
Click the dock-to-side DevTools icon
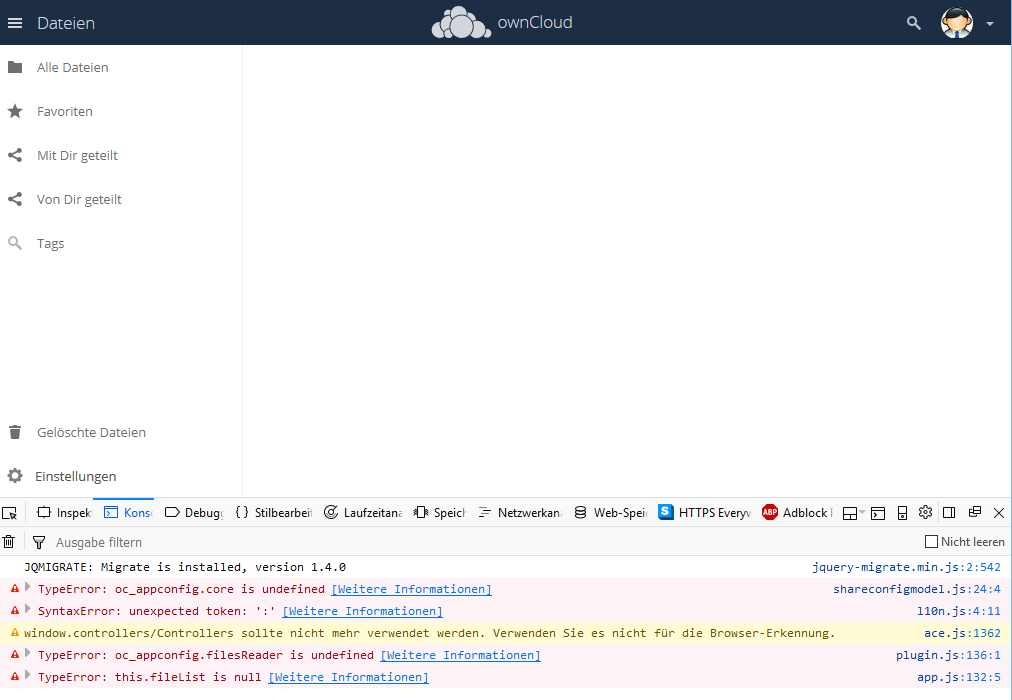[x=949, y=512]
